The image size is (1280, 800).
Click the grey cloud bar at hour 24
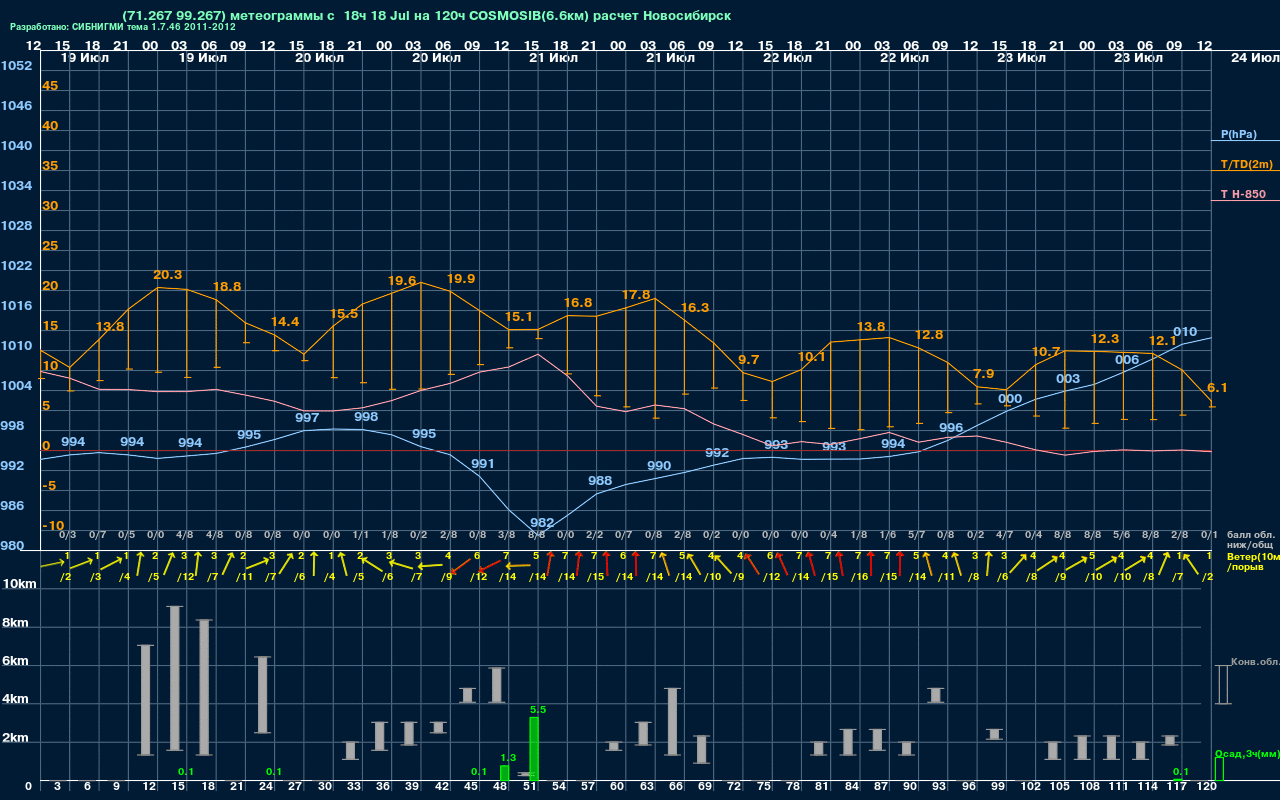pos(263,695)
